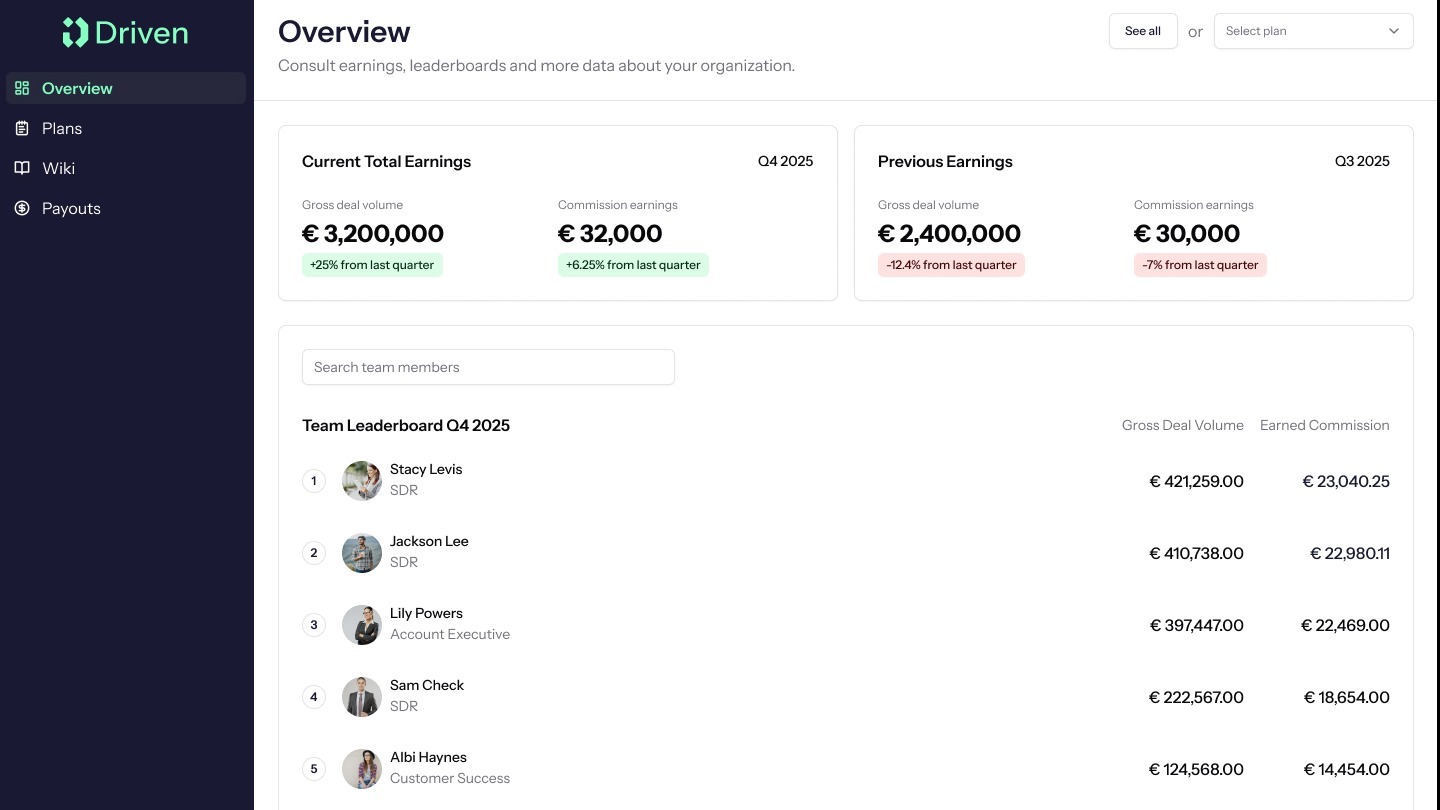This screenshot has height=810, width=1440.
Task: Click the chevron arrow in Select plan
Action: click(1393, 31)
